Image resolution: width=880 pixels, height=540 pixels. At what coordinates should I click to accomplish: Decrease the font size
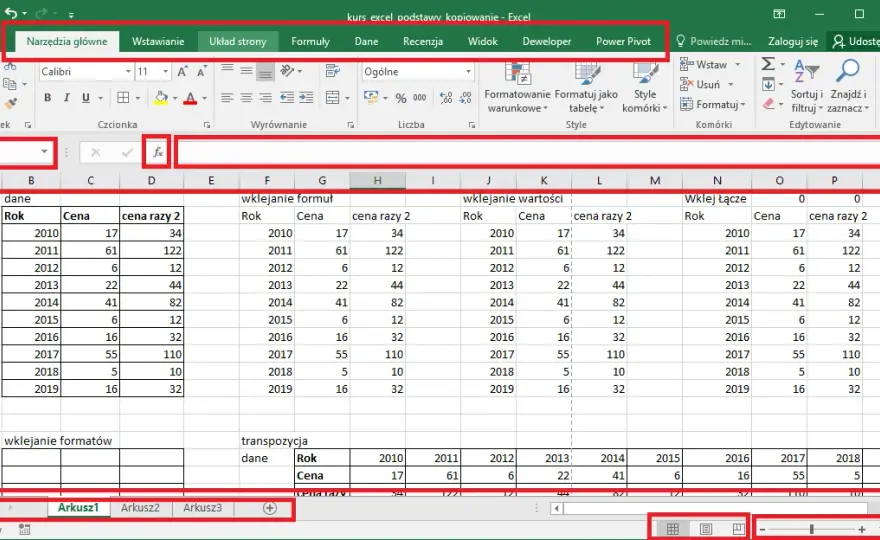click(x=201, y=72)
